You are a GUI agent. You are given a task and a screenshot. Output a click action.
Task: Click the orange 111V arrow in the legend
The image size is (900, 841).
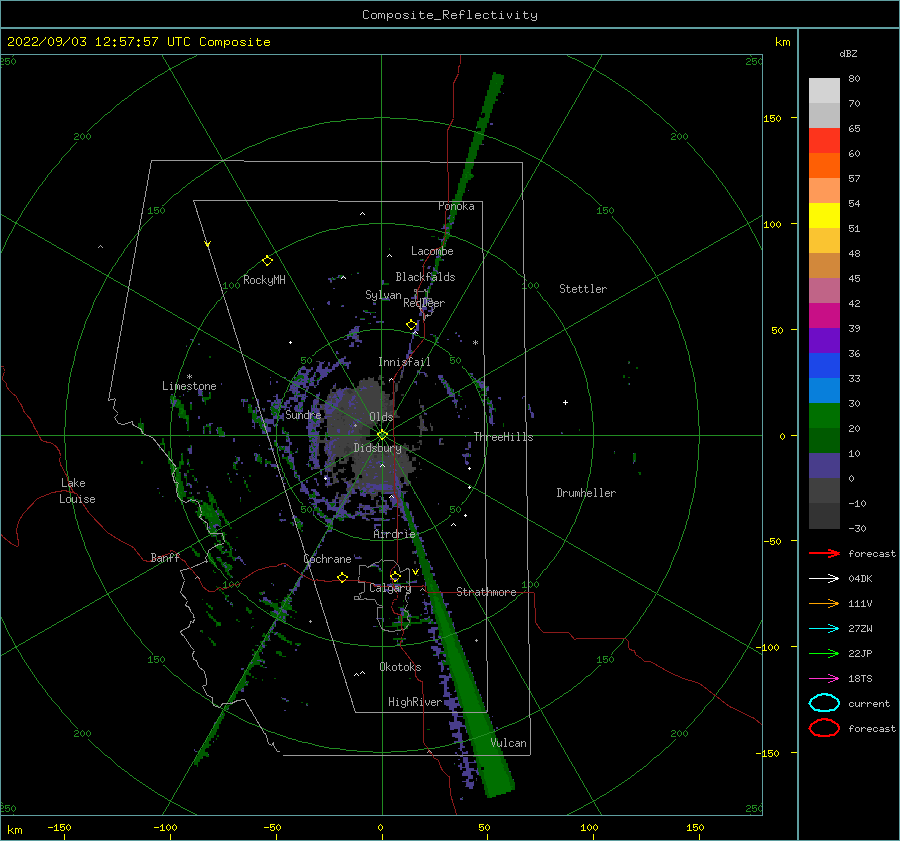(824, 603)
